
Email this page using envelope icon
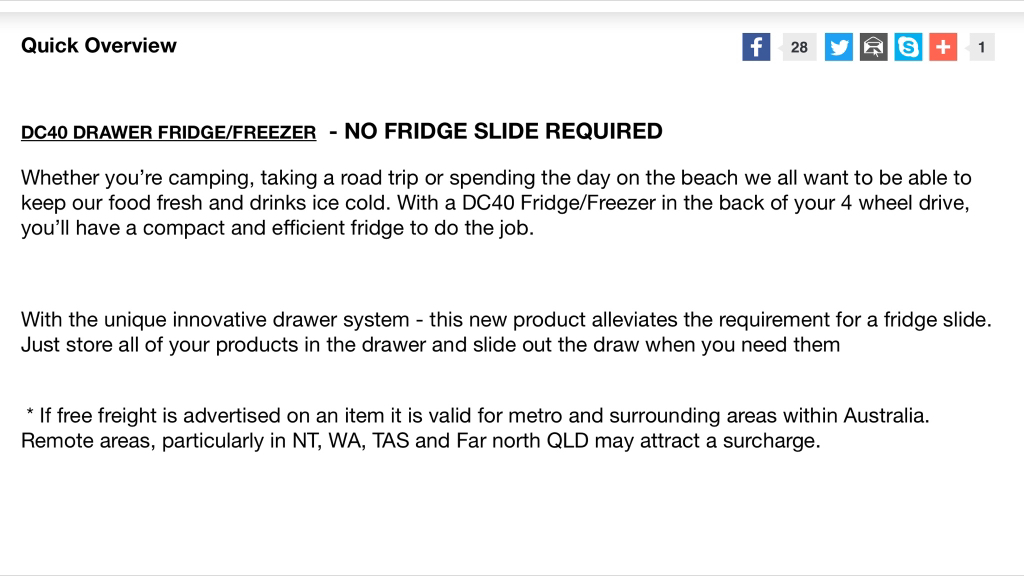click(874, 47)
